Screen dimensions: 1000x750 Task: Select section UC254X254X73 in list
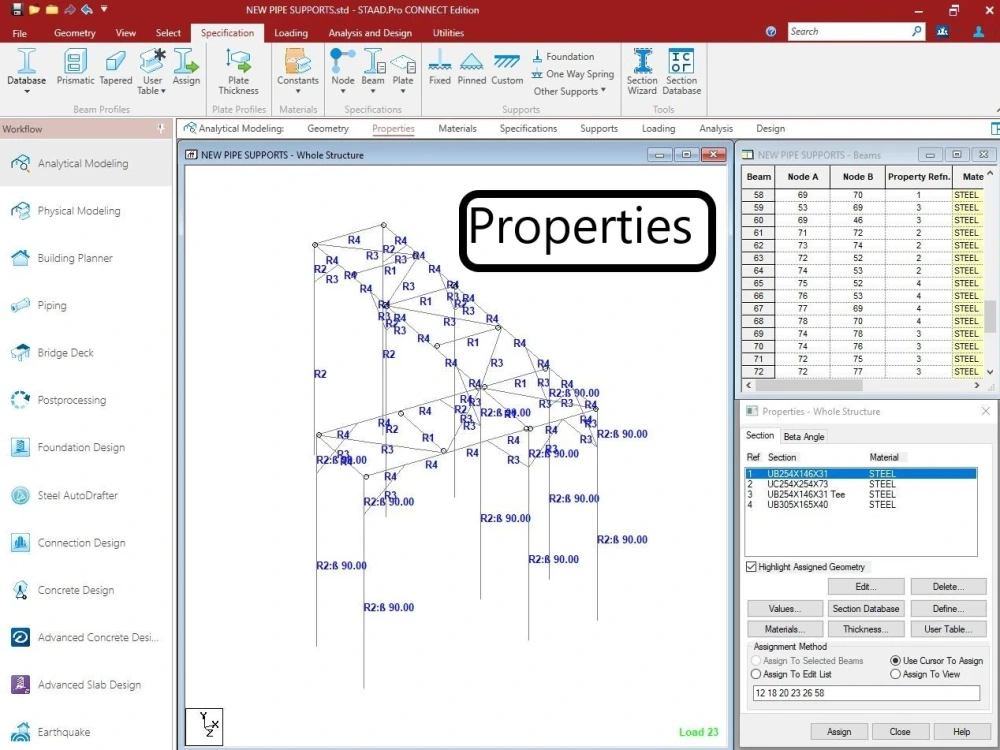(x=861, y=484)
